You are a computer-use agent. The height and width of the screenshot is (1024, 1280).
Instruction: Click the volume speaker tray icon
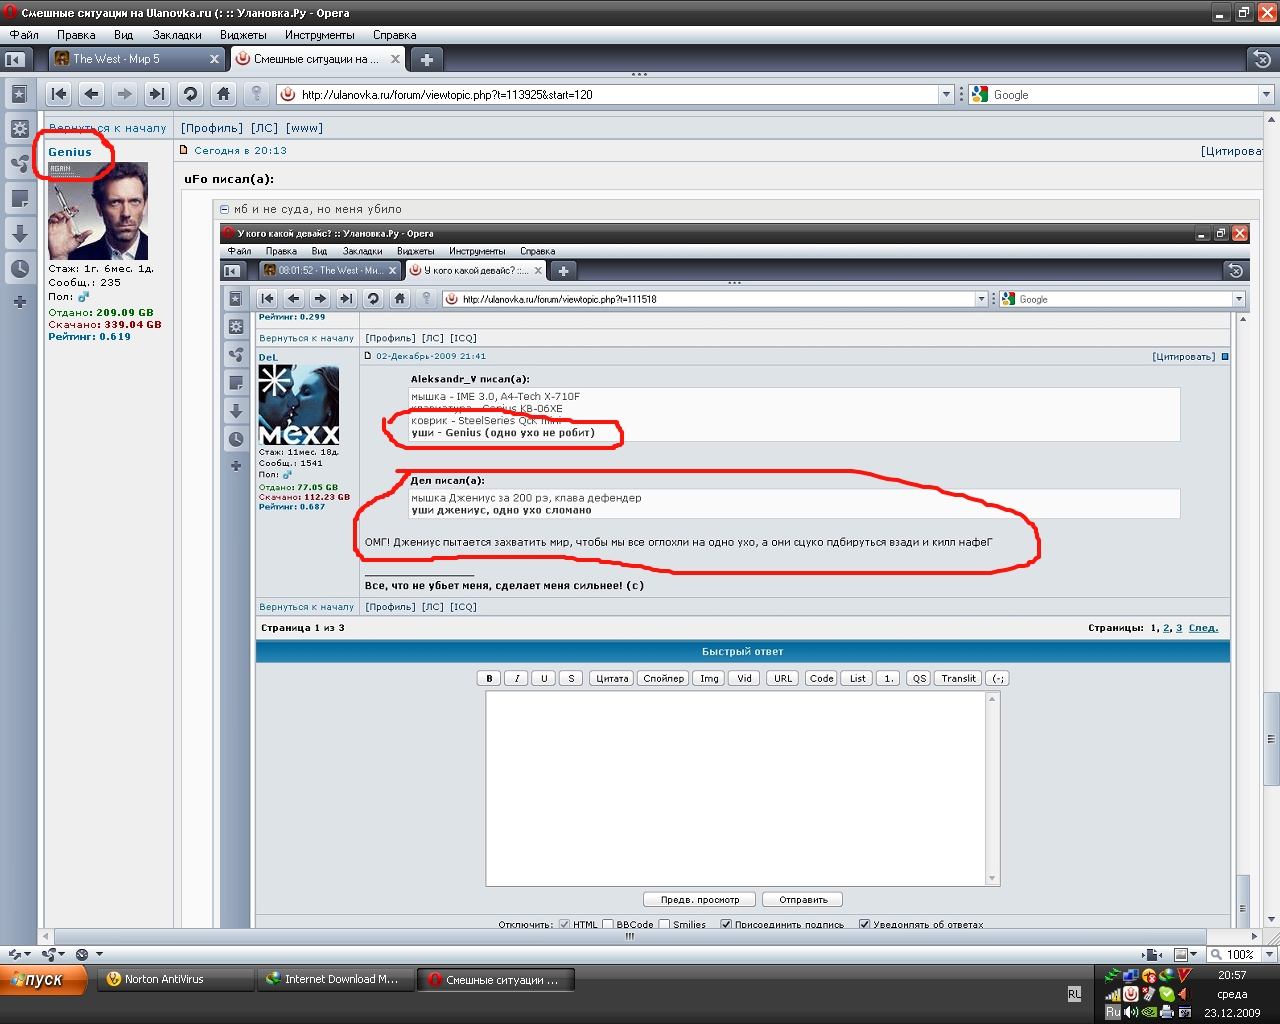[x=1131, y=1012]
